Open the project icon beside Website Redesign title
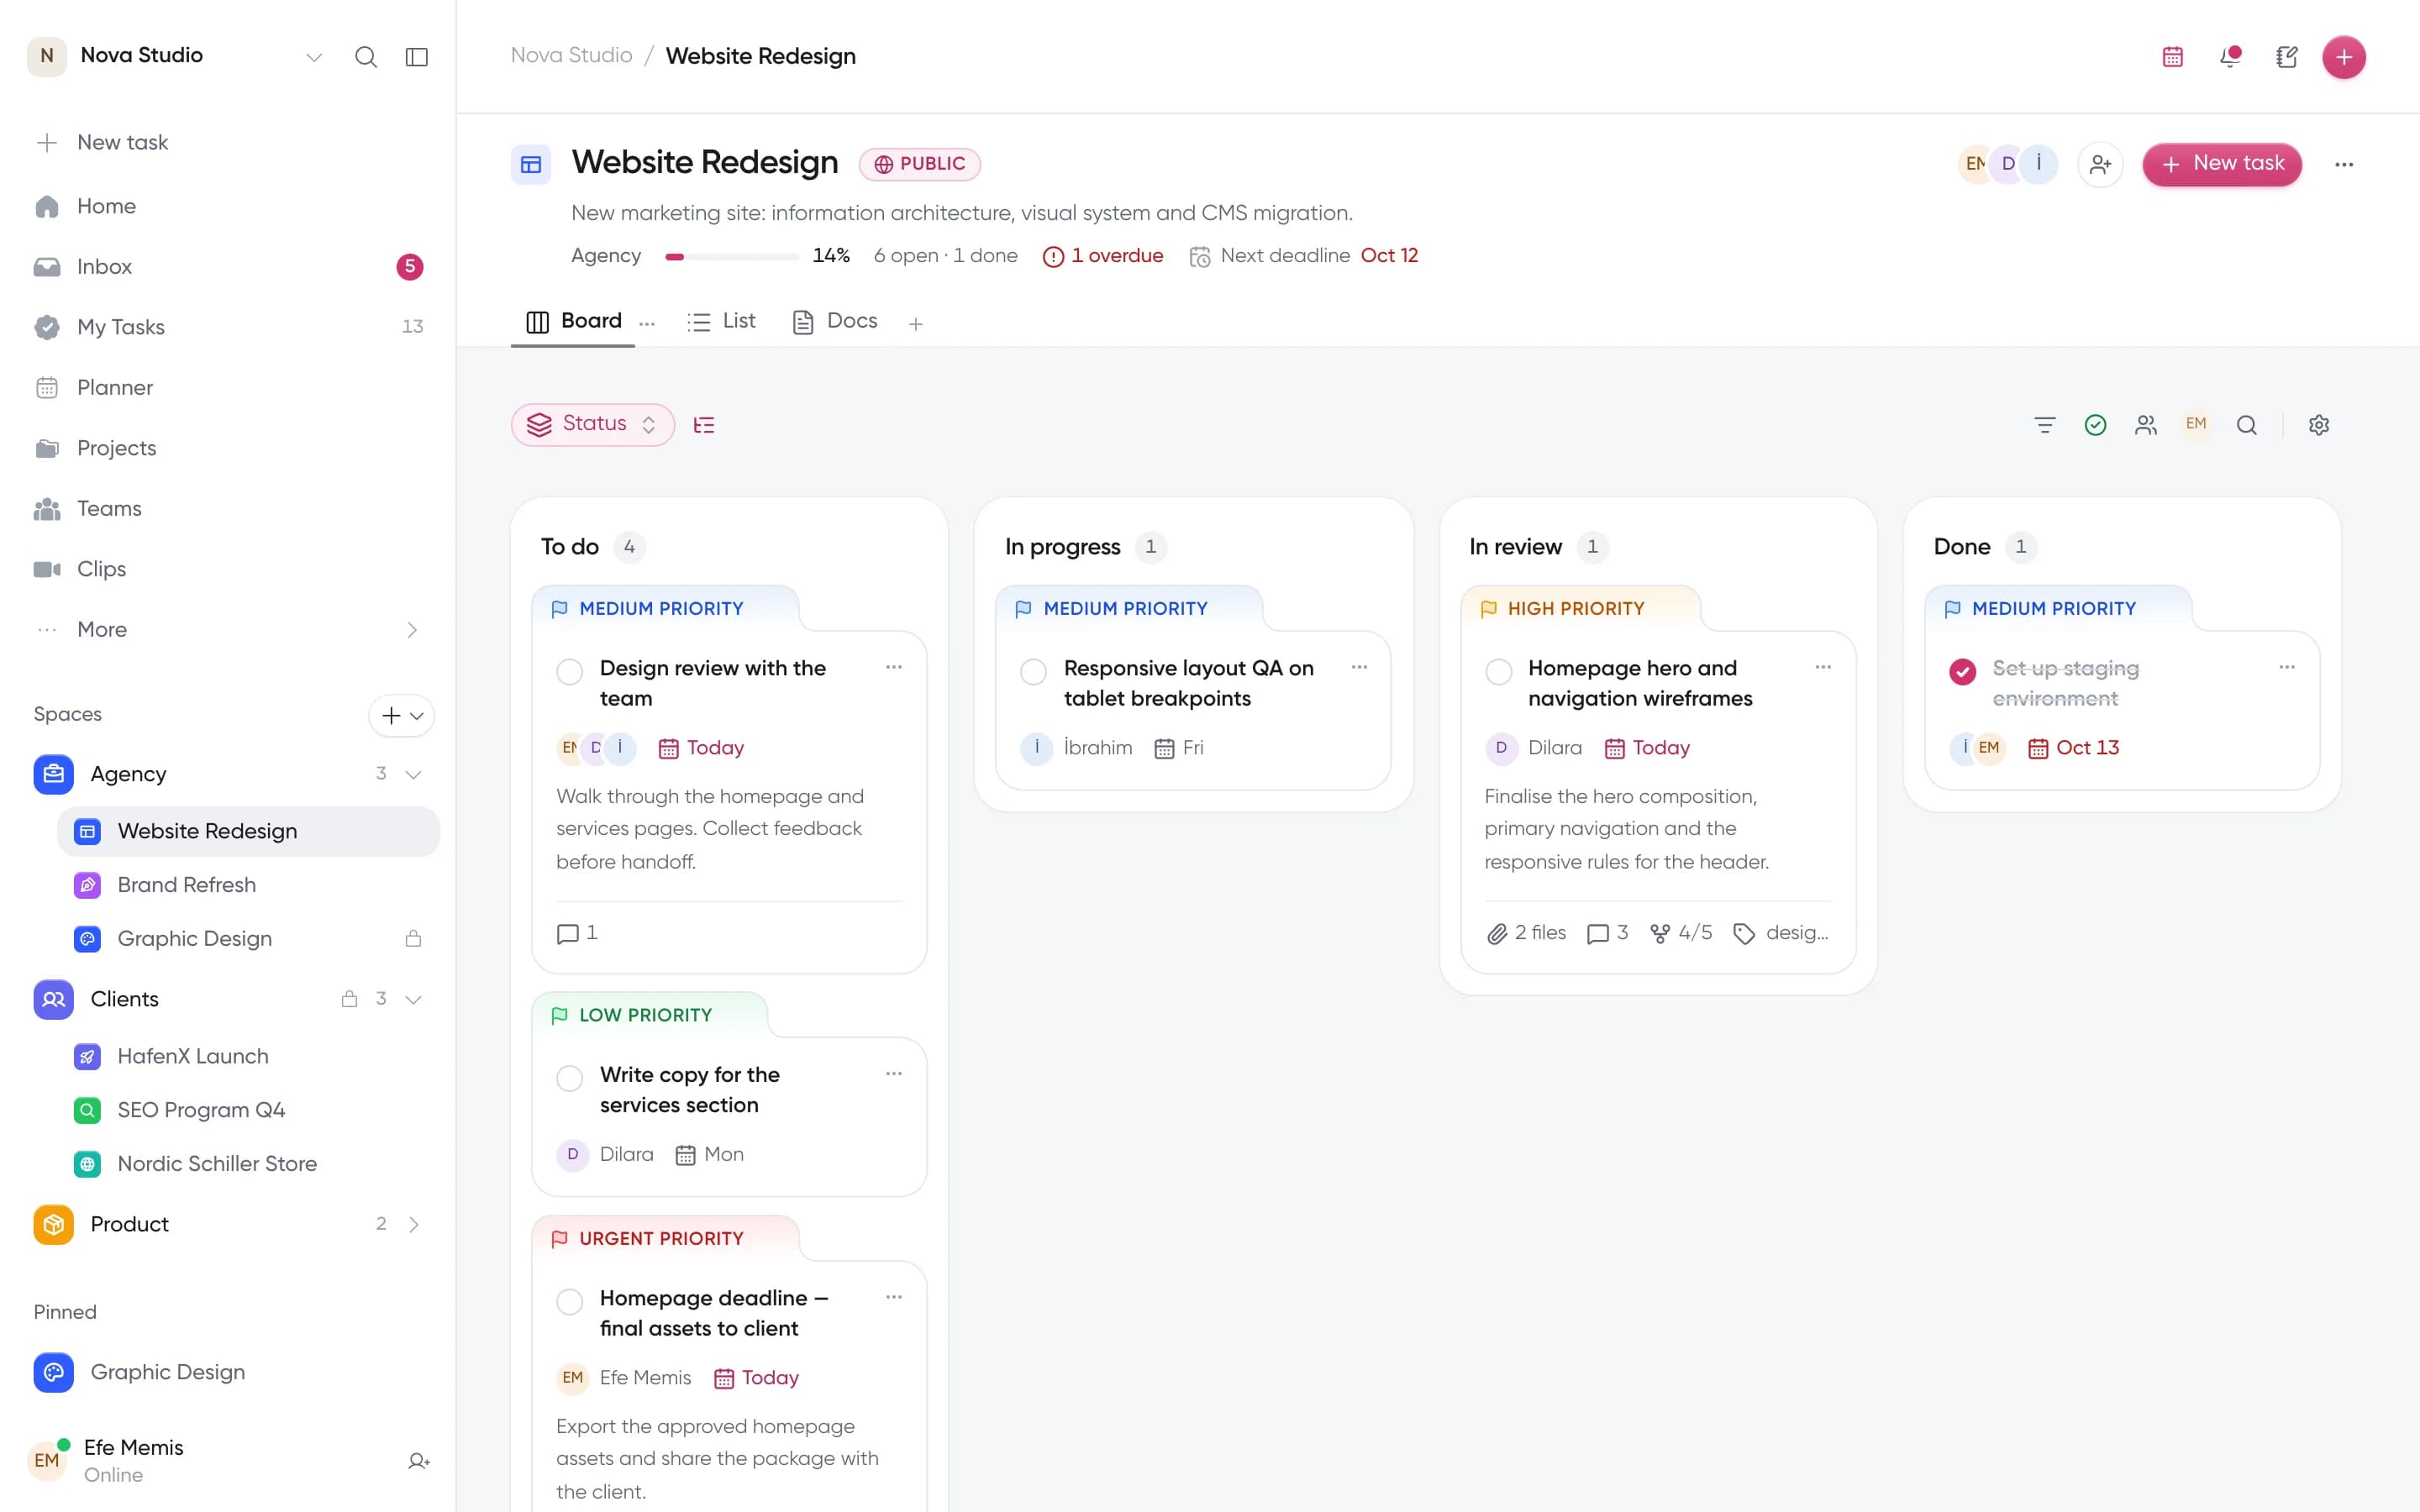Image resolution: width=2420 pixels, height=1512 pixels. (x=530, y=164)
